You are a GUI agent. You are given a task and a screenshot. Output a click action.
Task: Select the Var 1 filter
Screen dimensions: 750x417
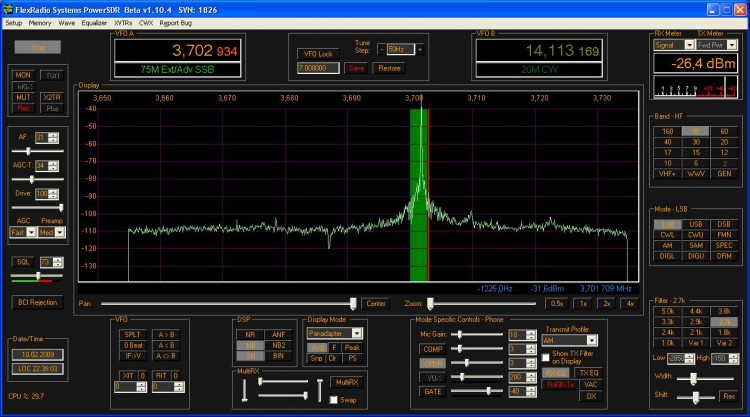[x=696, y=343]
